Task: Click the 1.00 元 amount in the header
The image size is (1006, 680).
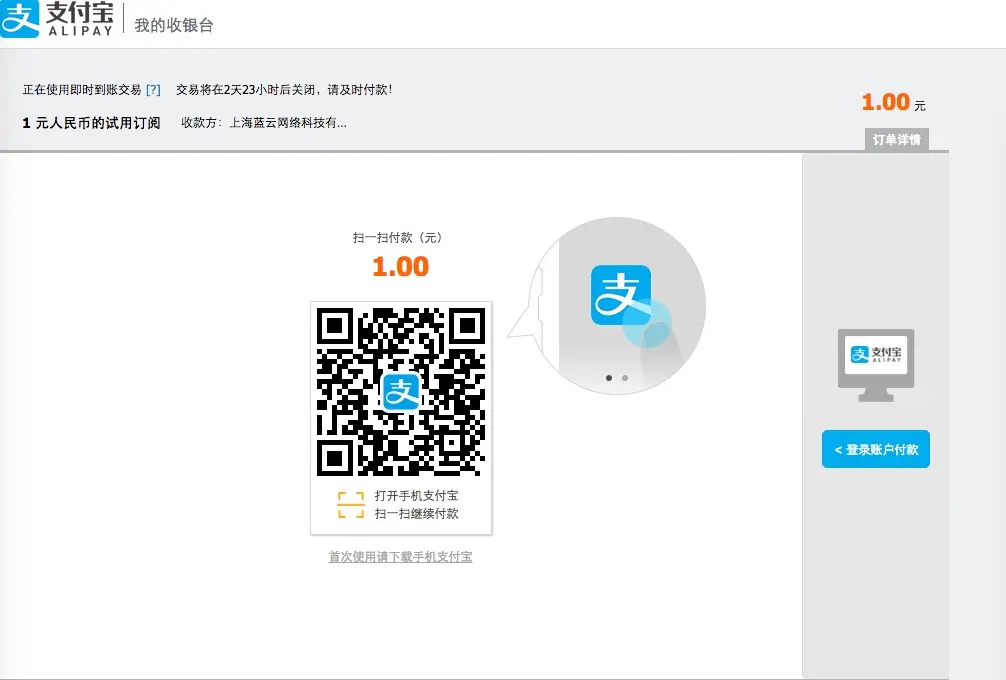Action: click(893, 103)
